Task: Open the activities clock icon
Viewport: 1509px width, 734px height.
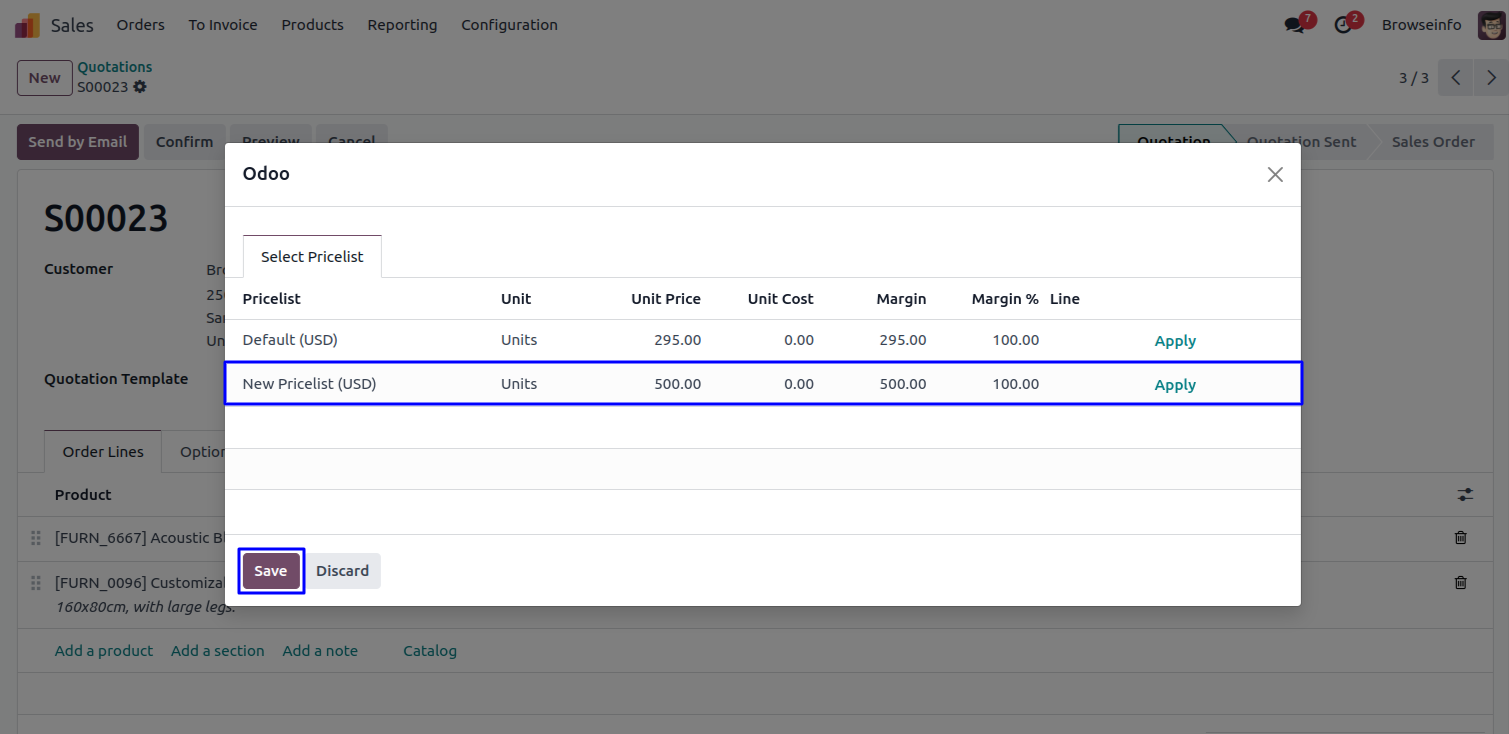Action: pos(1343,25)
